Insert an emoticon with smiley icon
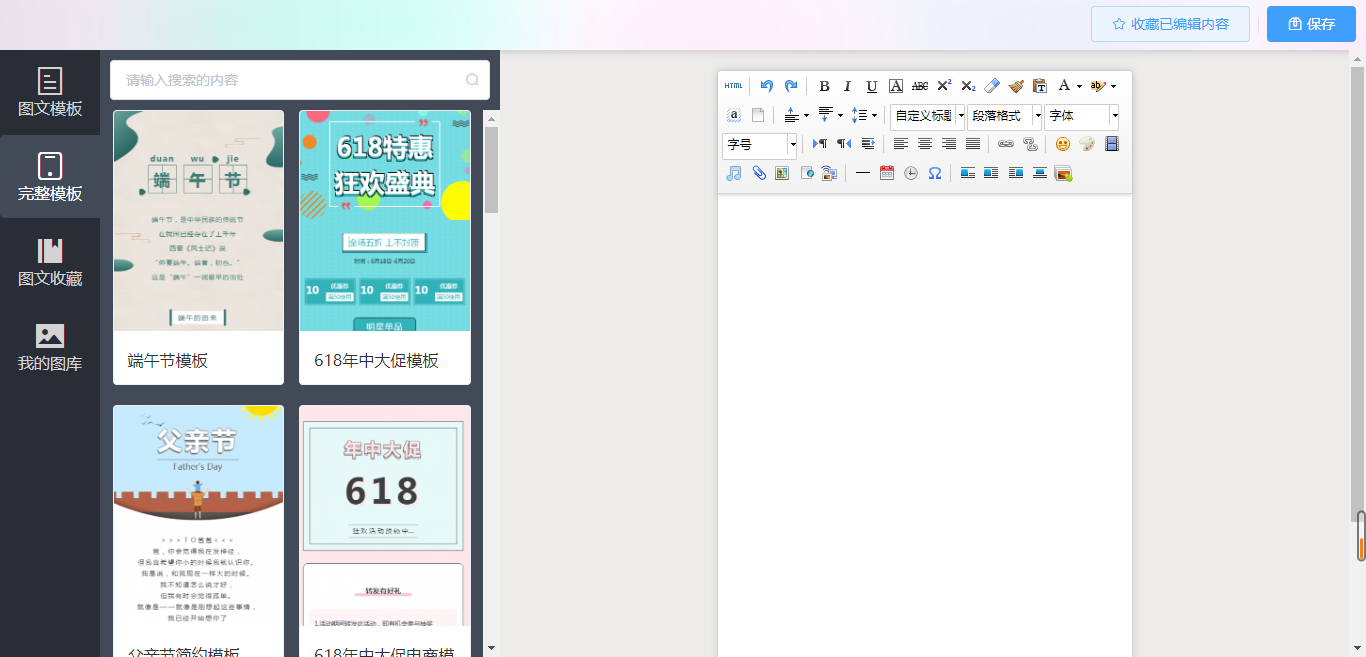 click(x=1063, y=144)
